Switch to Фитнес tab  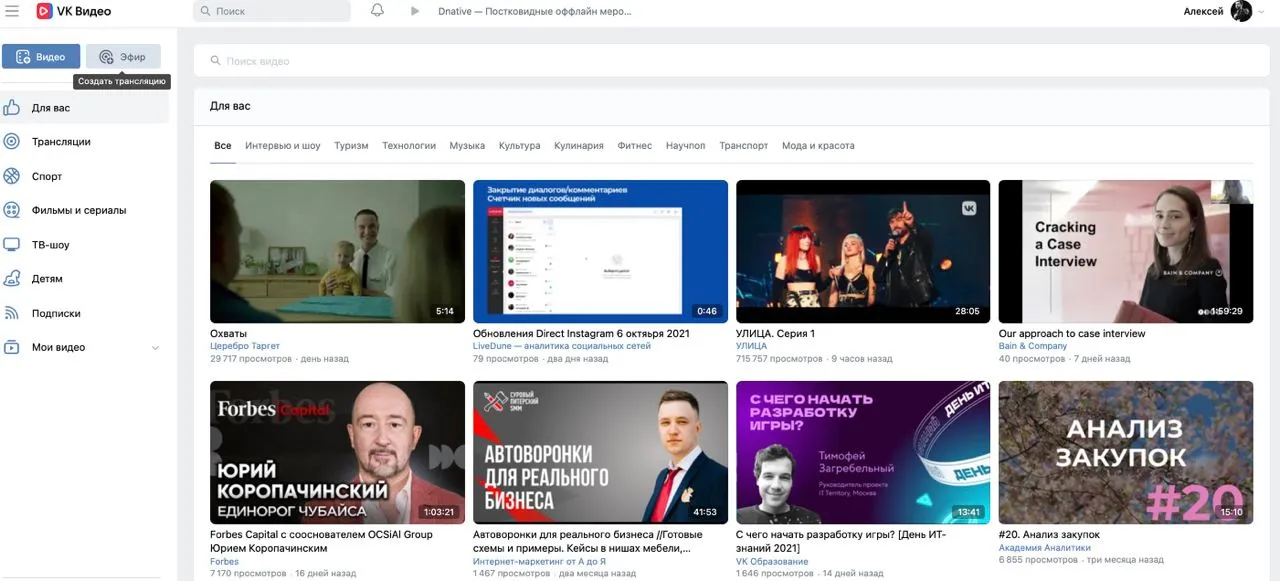point(635,146)
